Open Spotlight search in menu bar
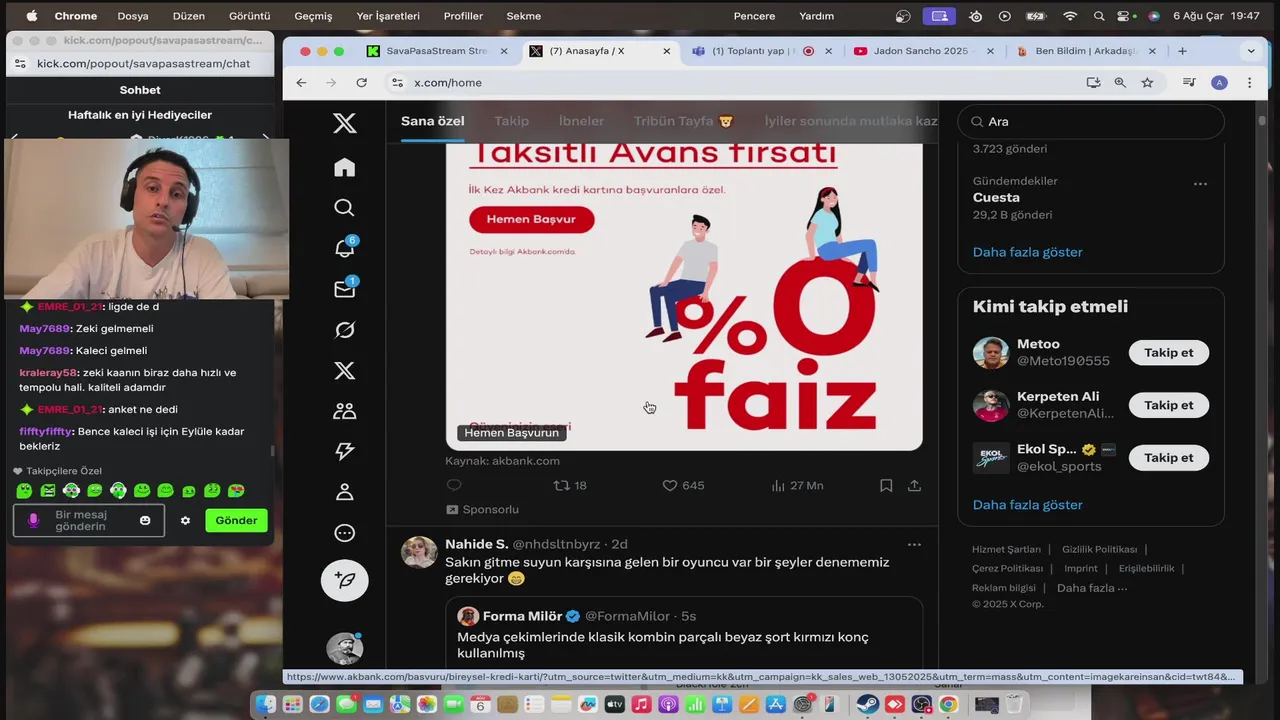 click(x=1099, y=16)
